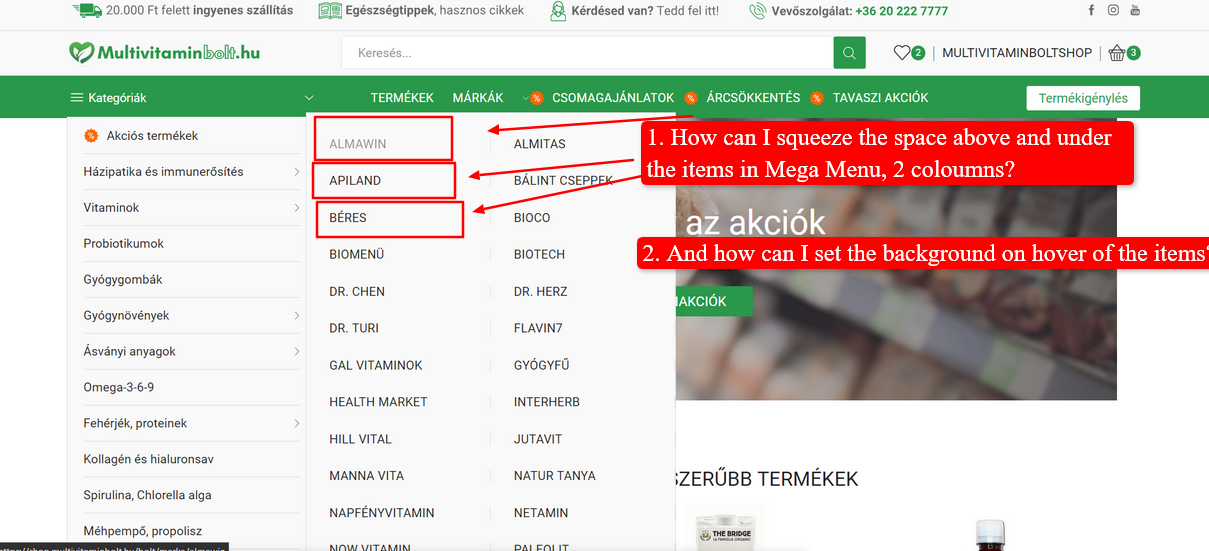This screenshot has width=1209, height=551.
Task: Expand Házipatika és immunerősítés submenu arrow
Action: pos(297,172)
